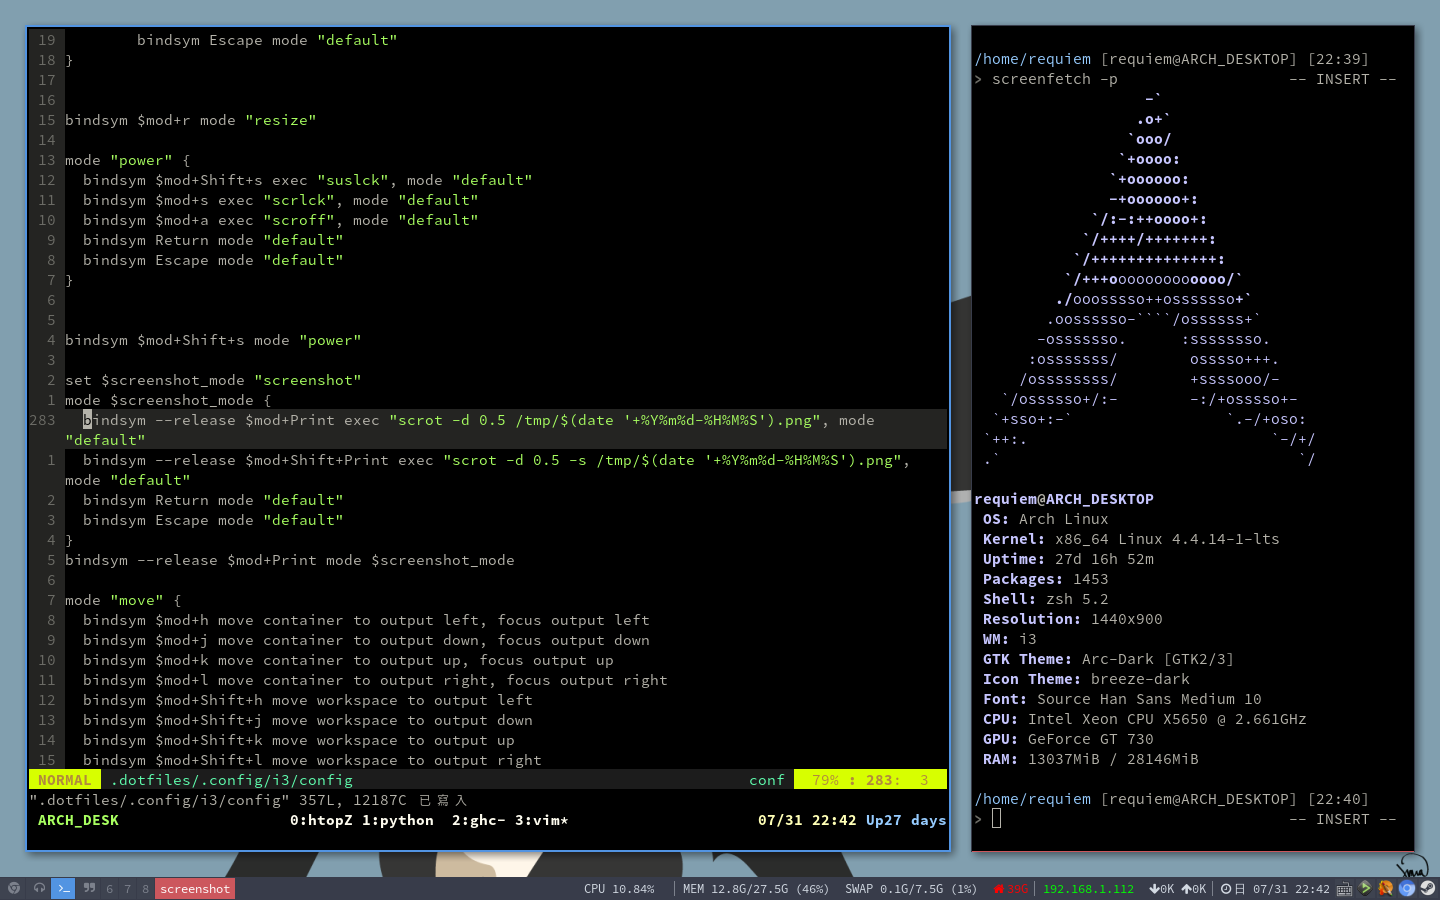Click the red screenshot mode indicator

[x=195, y=889]
